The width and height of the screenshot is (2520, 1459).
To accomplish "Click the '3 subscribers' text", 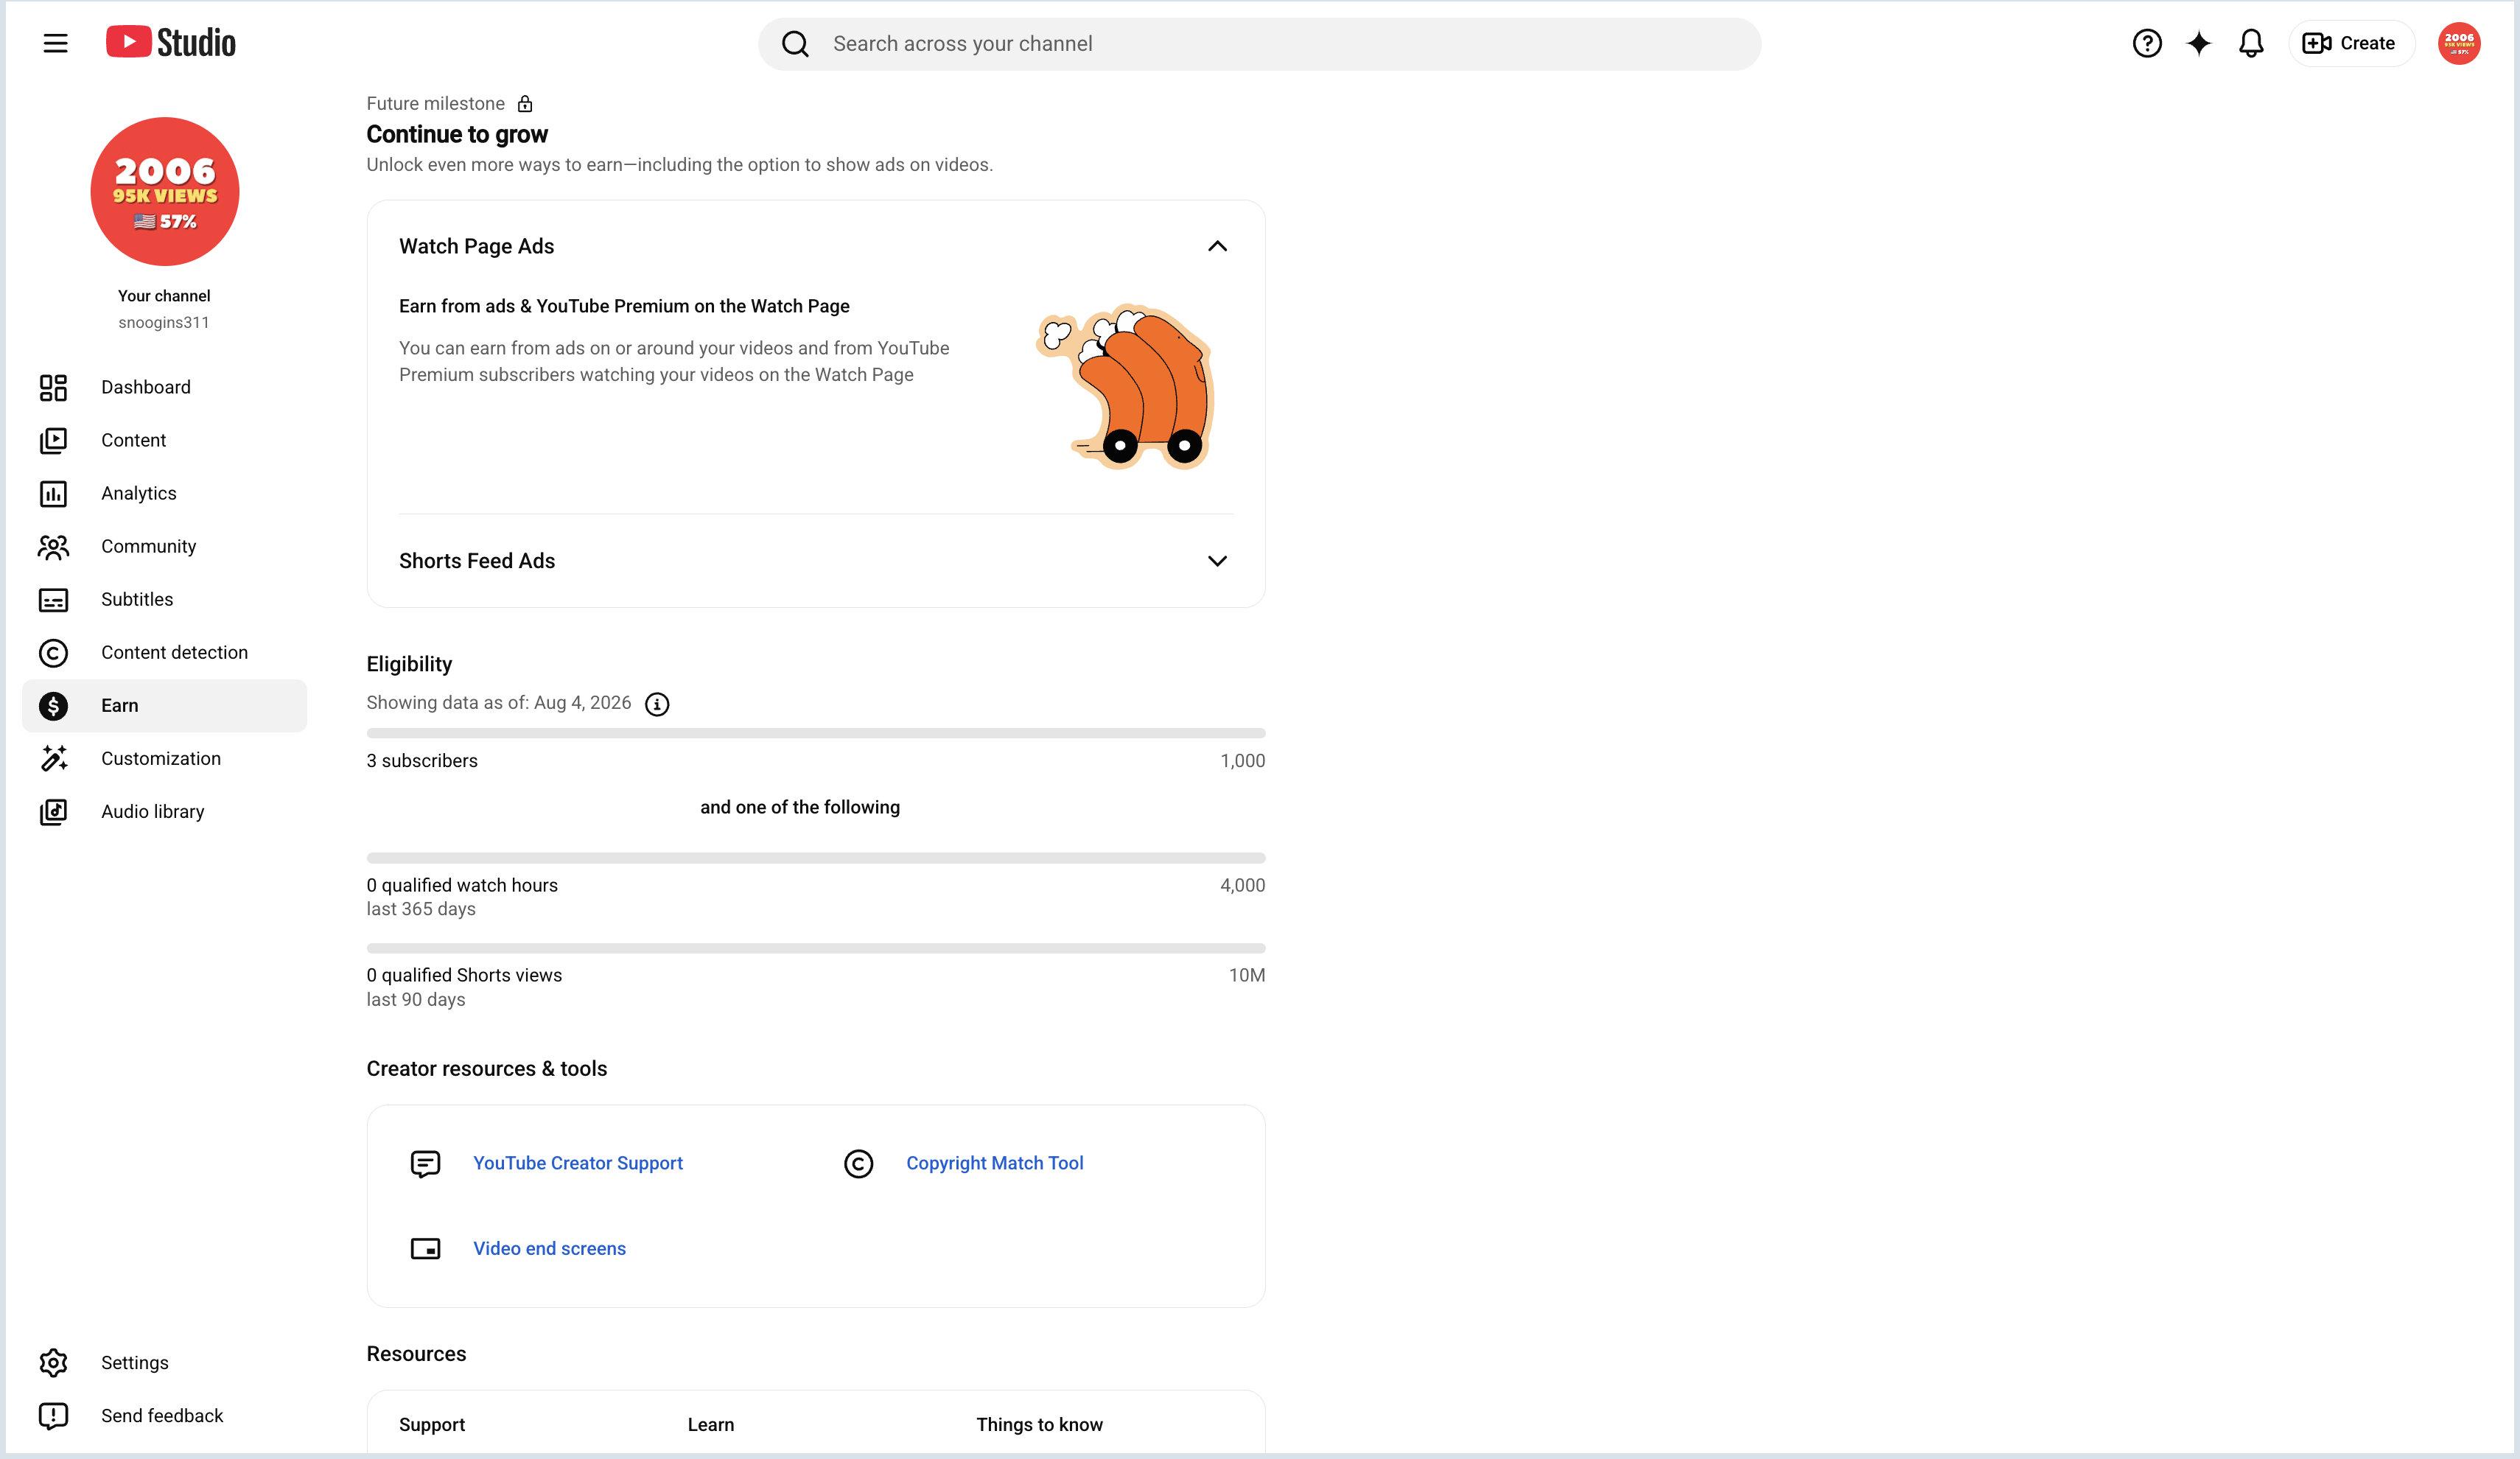I will point(422,761).
